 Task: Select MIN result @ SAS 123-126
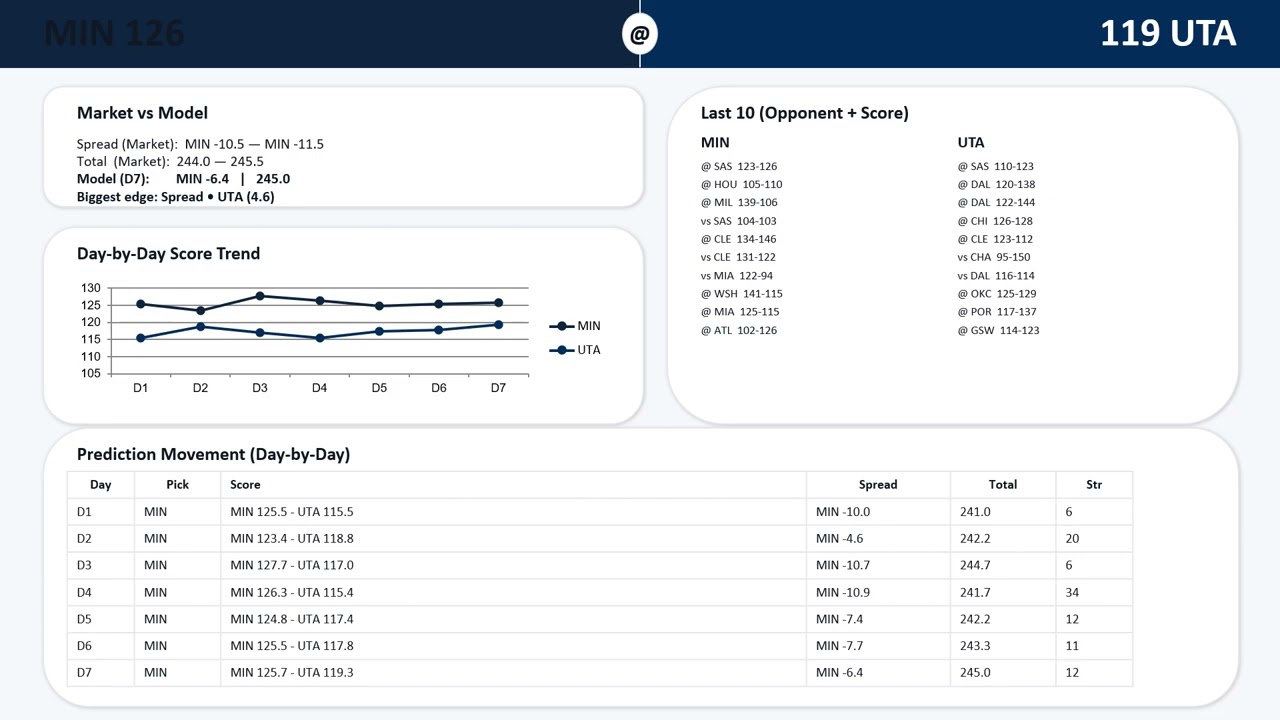click(x=739, y=166)
